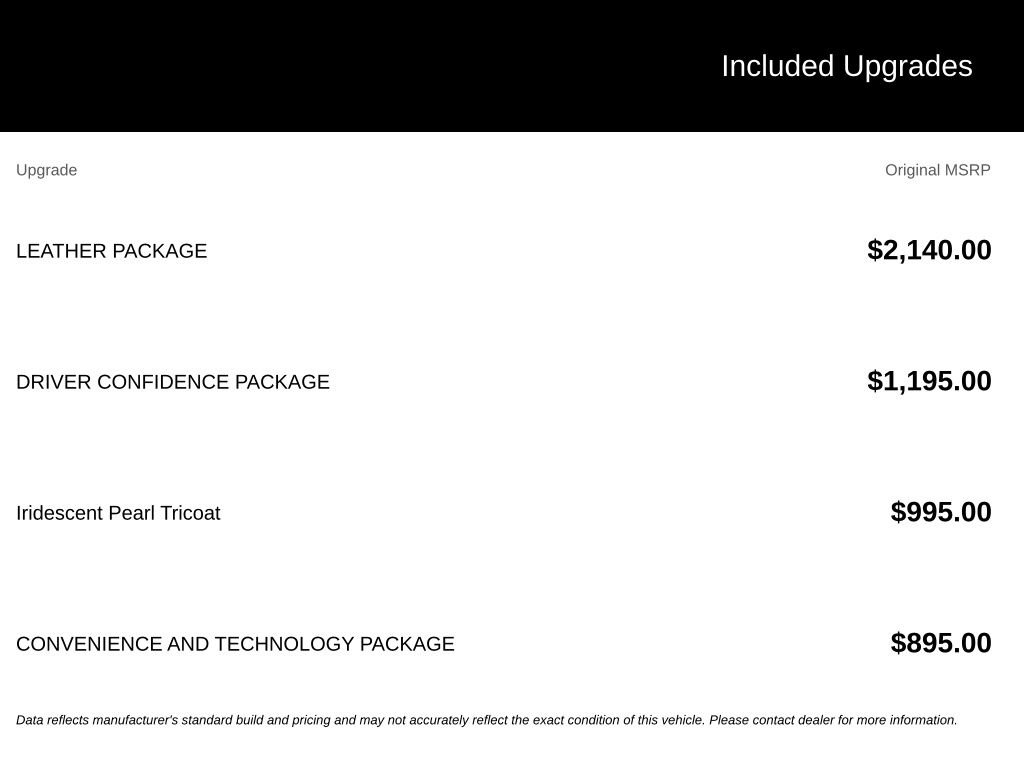Viewport: 1024px width, 768px height.
Task: Click the word Upgrades in the header
Action: pyautogui.click(x=908, y=67)
